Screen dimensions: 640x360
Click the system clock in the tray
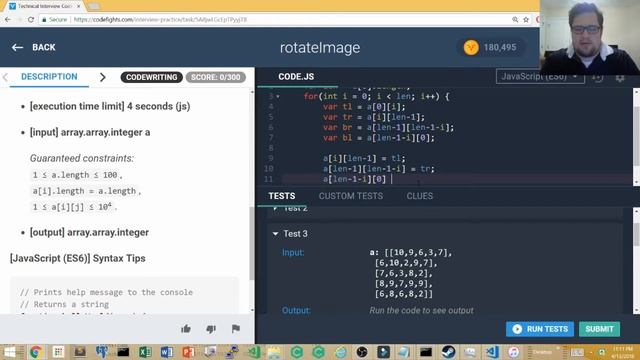[623, 352]
